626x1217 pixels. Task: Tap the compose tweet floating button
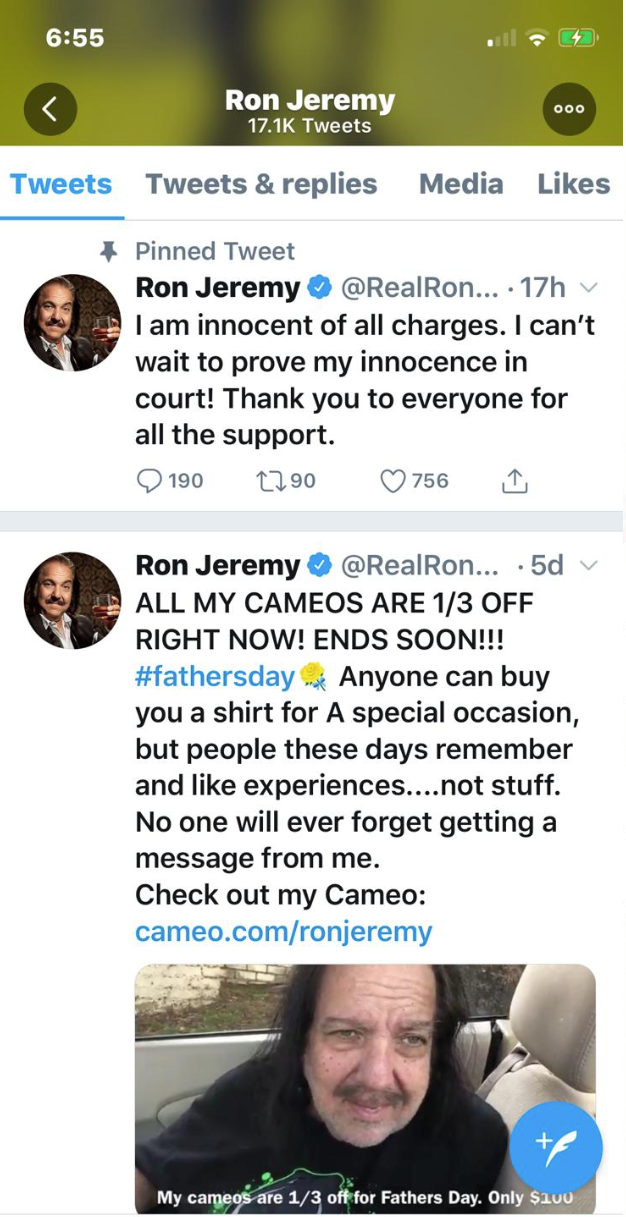556,1148
